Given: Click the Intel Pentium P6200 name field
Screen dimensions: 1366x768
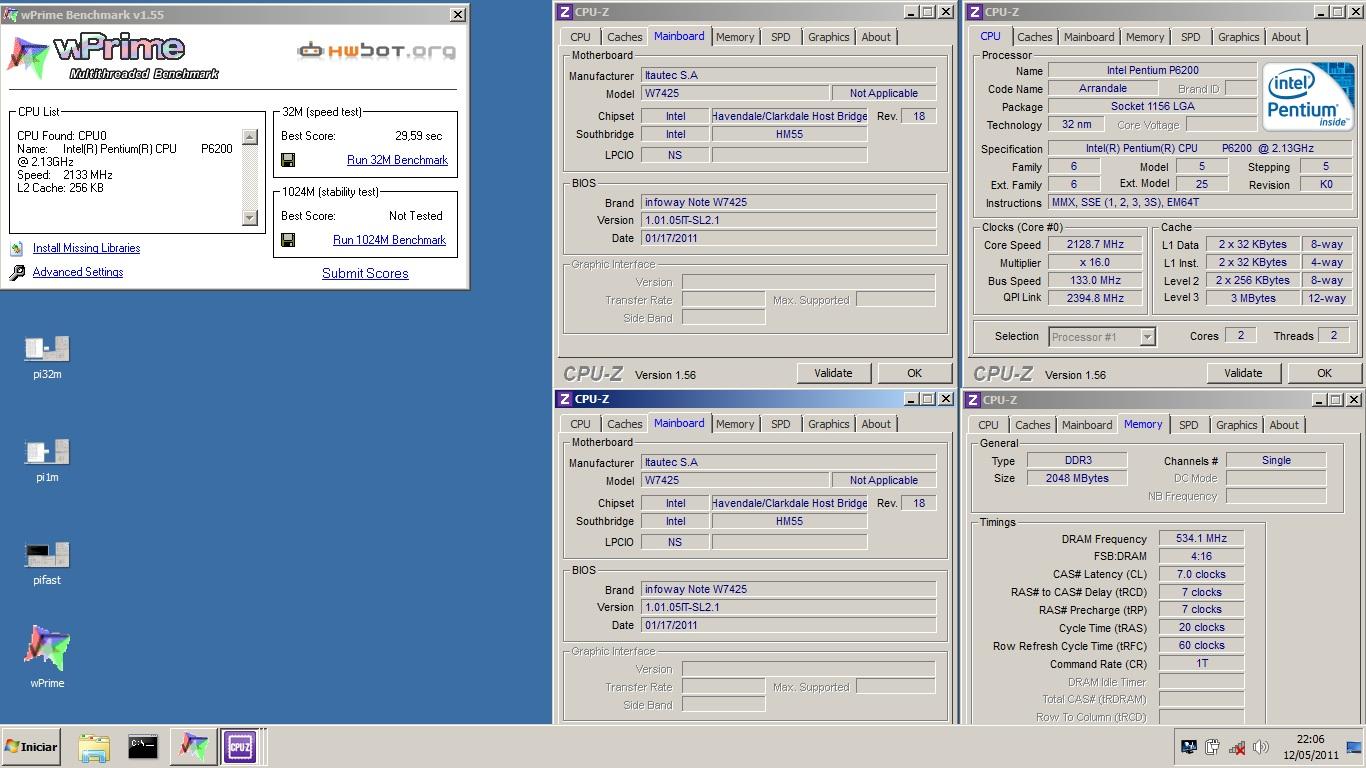Looking at the screenshot, I should 1152,71.
